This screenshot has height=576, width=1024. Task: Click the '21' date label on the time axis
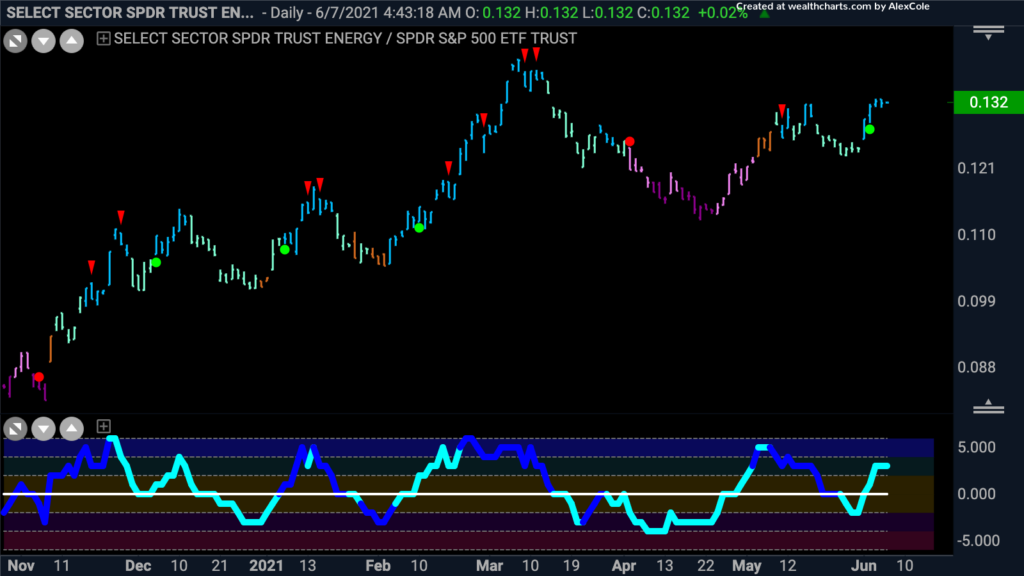[219, 566]
